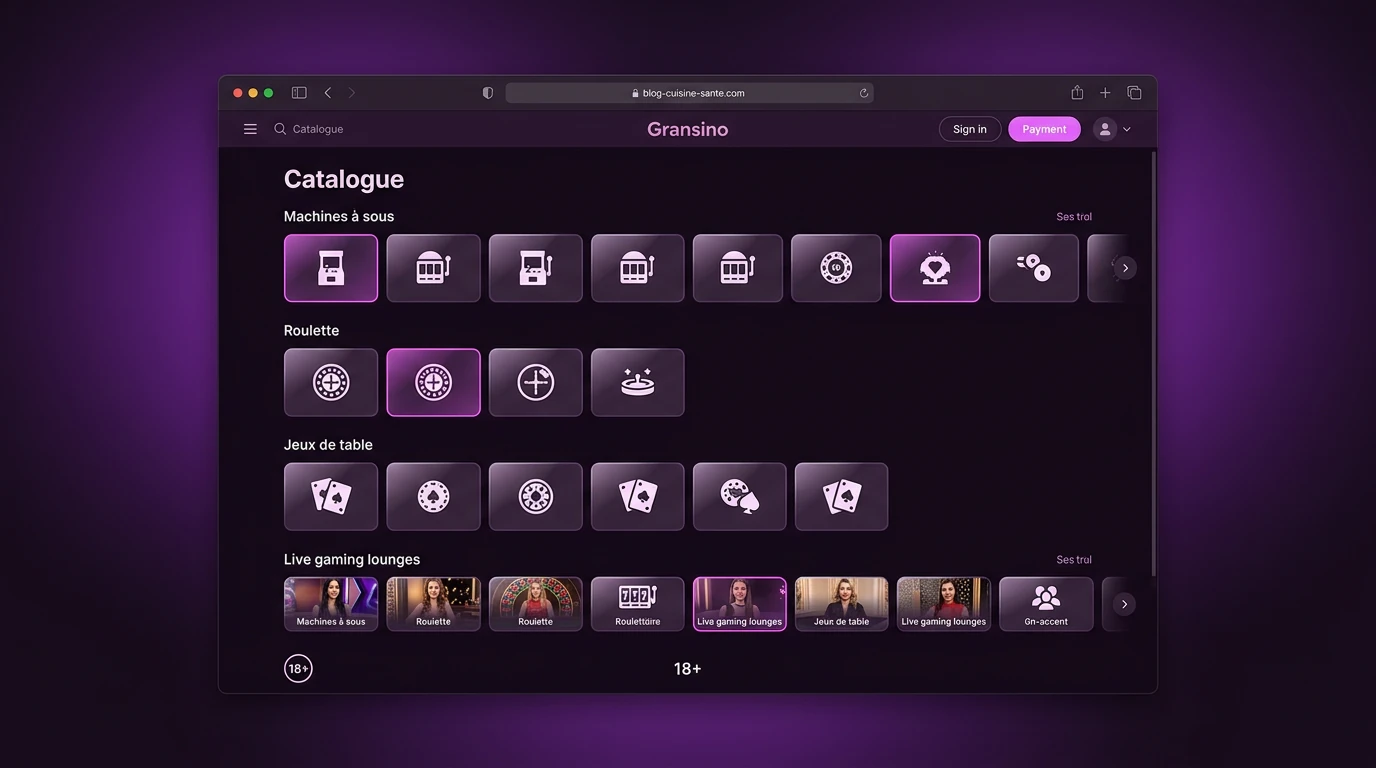This screenshot has height=768, width=1376.
Task: Open the palette and spade table game tile
Action: click(740, 496)
